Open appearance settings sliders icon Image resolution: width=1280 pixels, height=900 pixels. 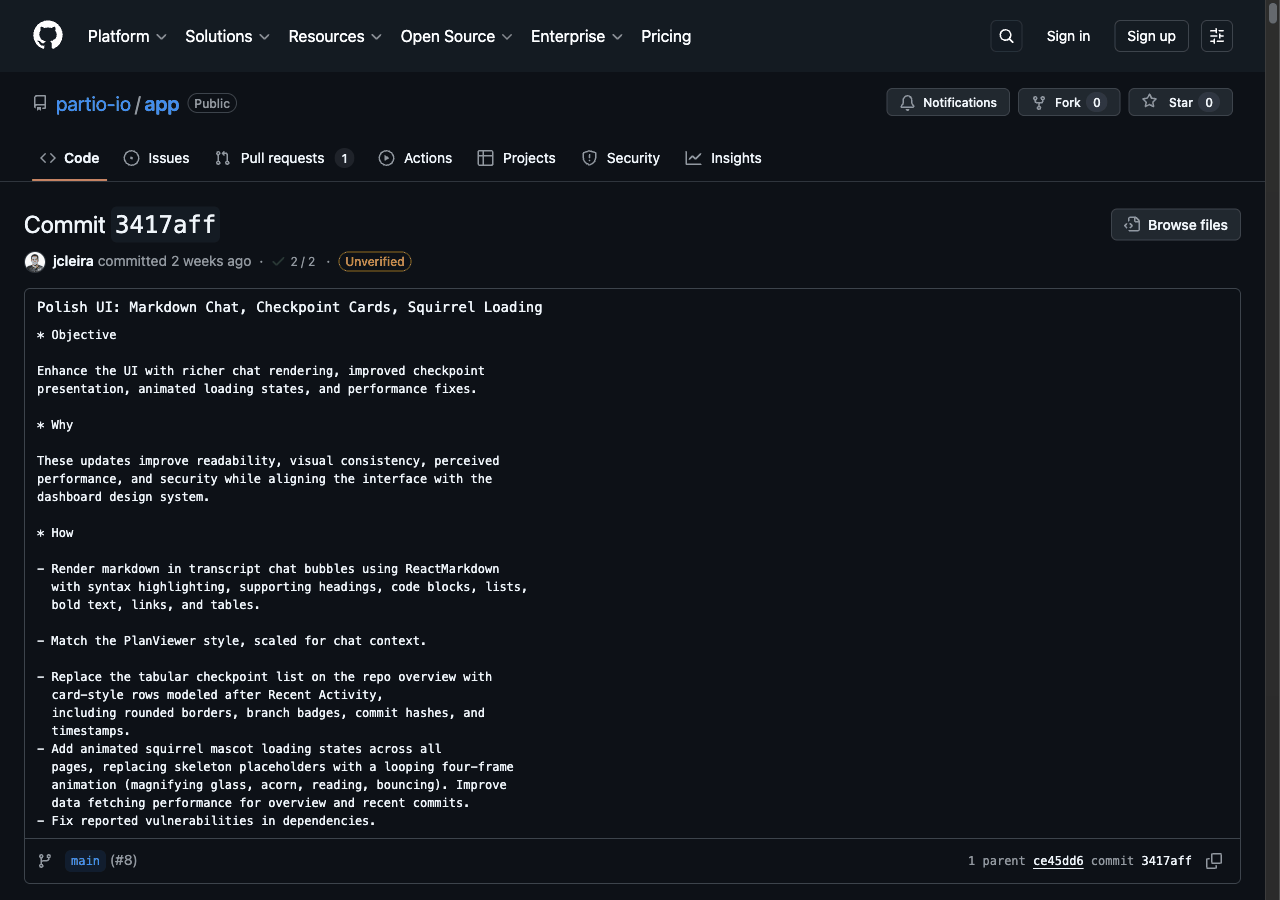point(1217,36)
